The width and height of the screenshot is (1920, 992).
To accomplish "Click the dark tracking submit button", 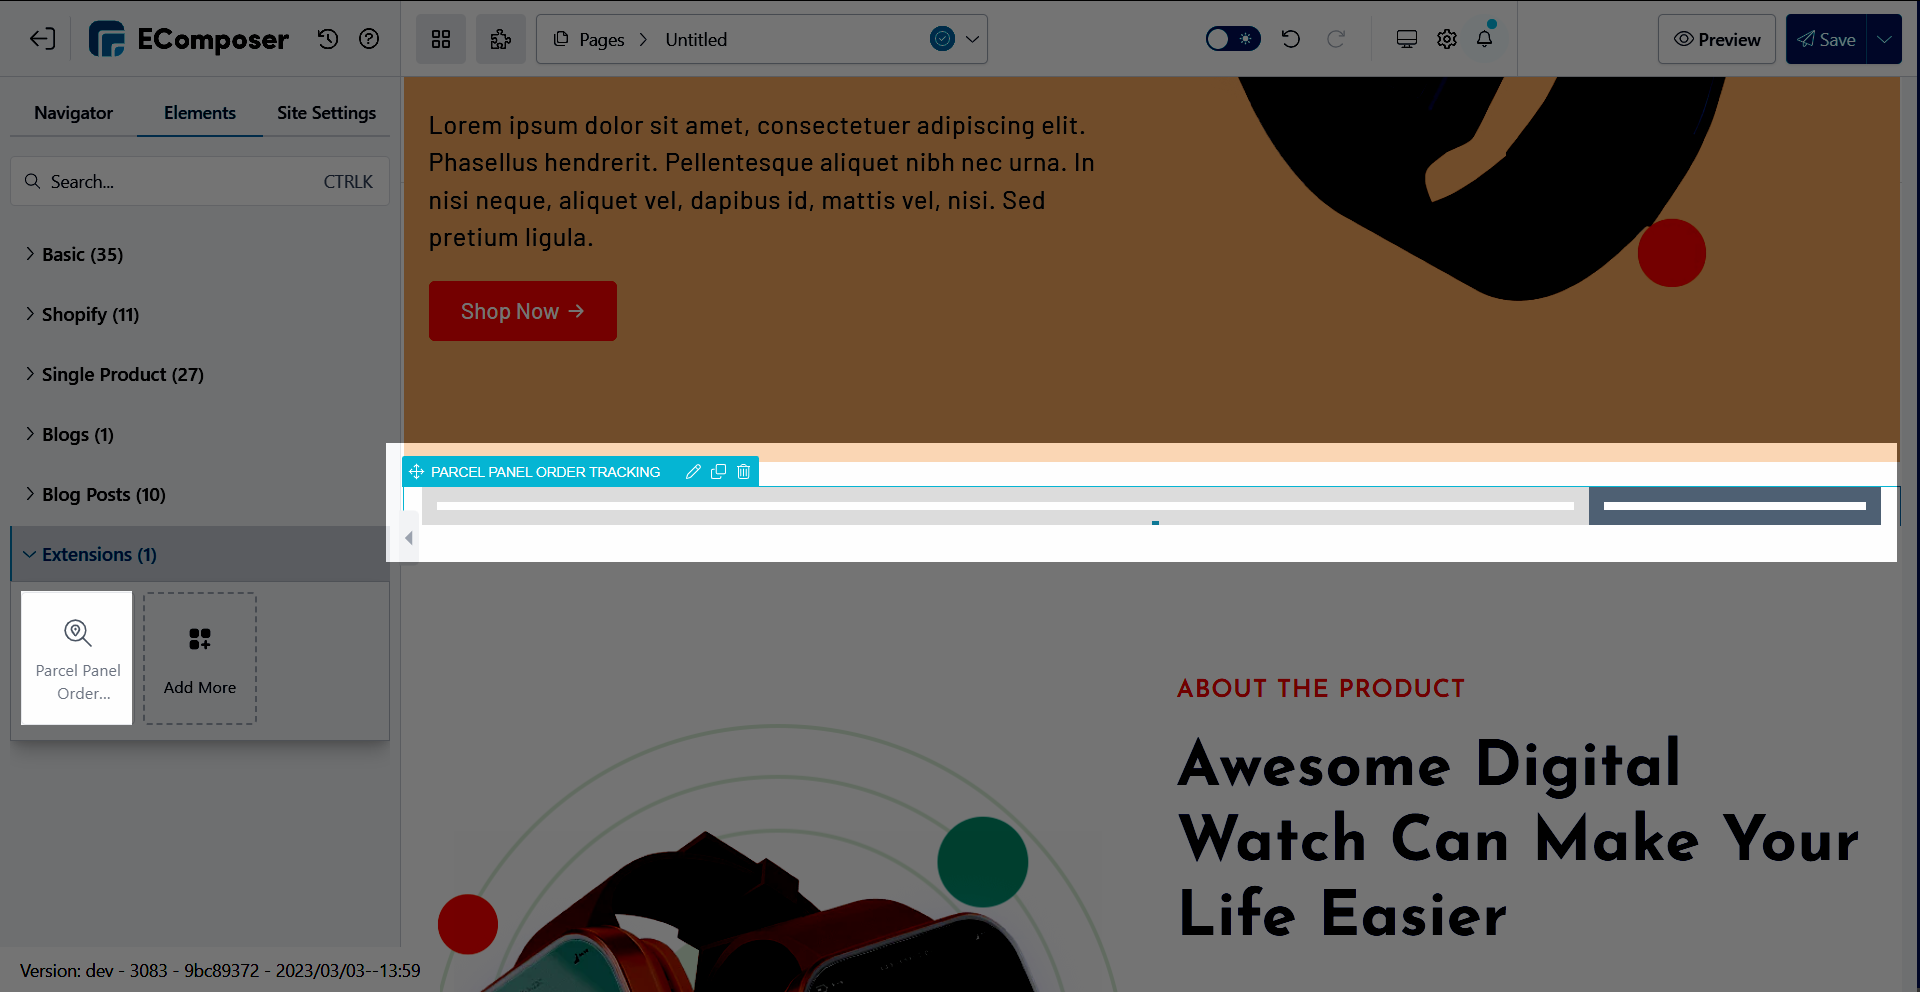I will pos(1735,506).
